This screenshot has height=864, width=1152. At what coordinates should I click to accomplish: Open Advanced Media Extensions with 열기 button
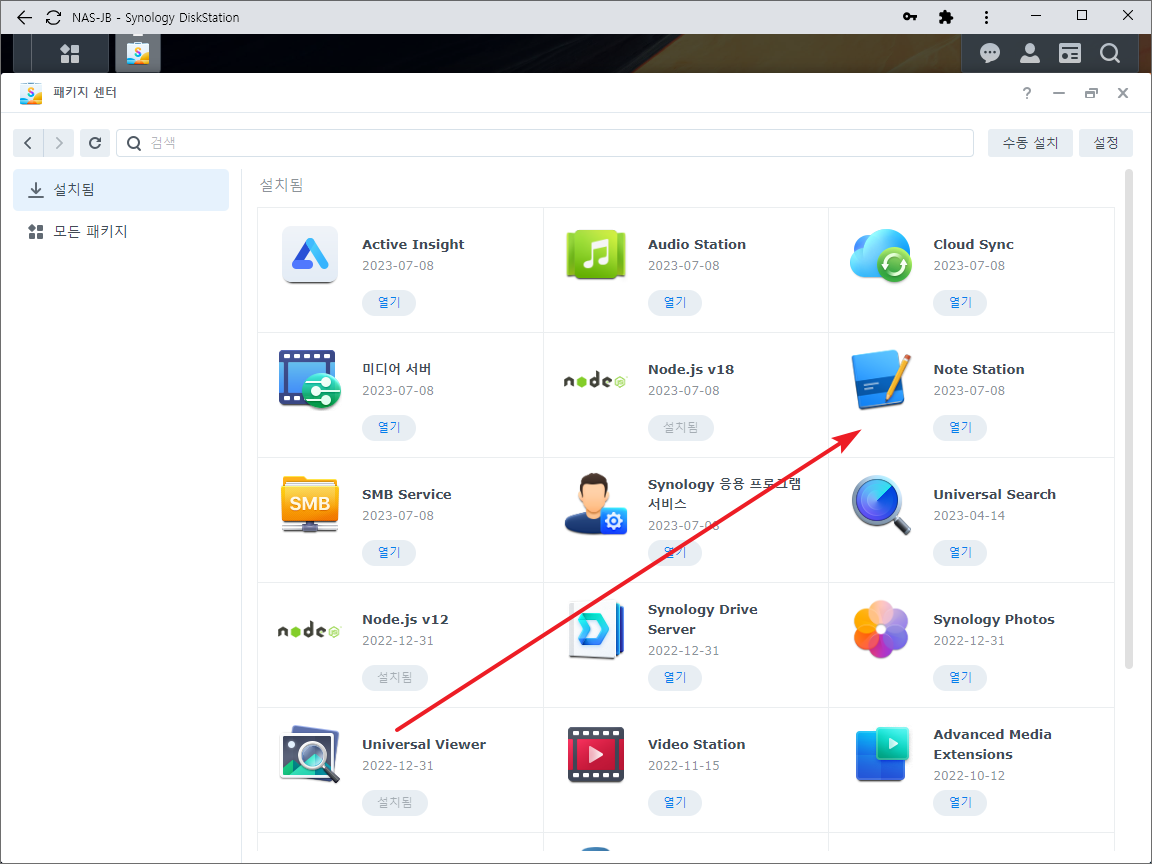960,802
